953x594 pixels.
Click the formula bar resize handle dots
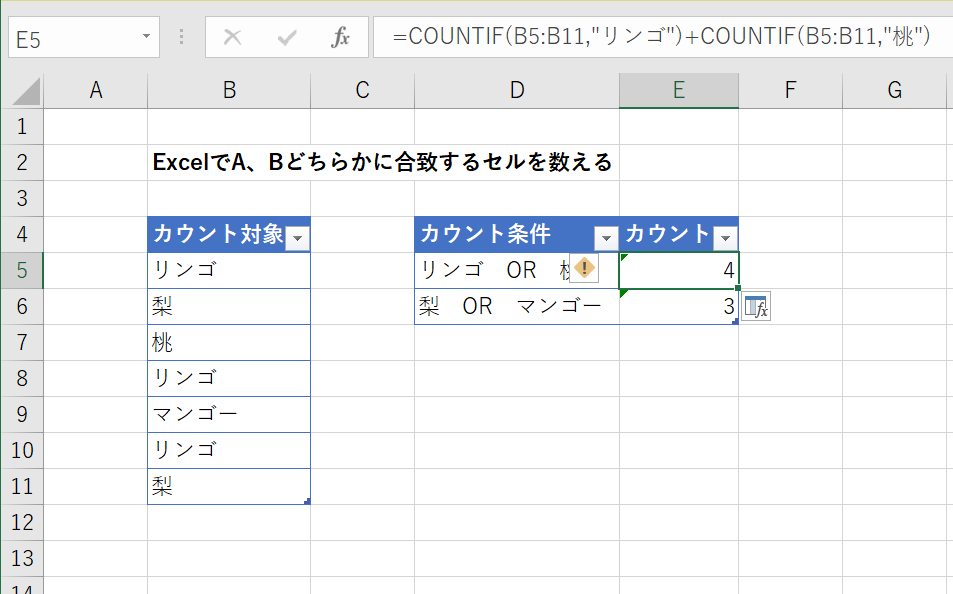click(x=181, y=38)
